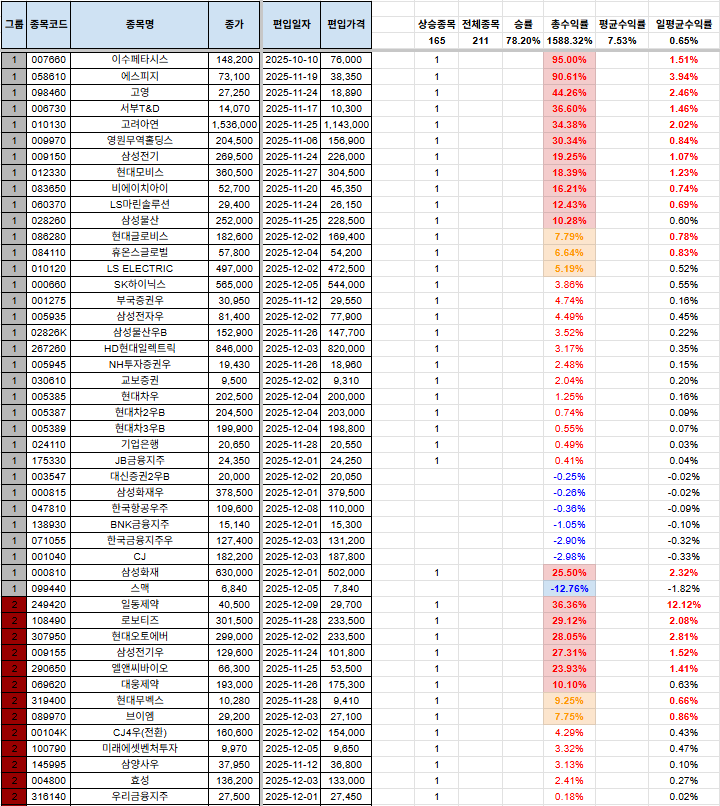This screenshot has width=720, height=806.
Task: Select the 휴온스글로벌 stock name cell
Action: pos(139,252)
